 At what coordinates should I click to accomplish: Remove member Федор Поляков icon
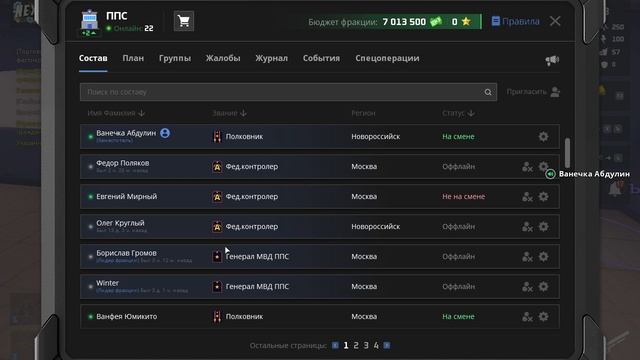[x=527, y=167]
